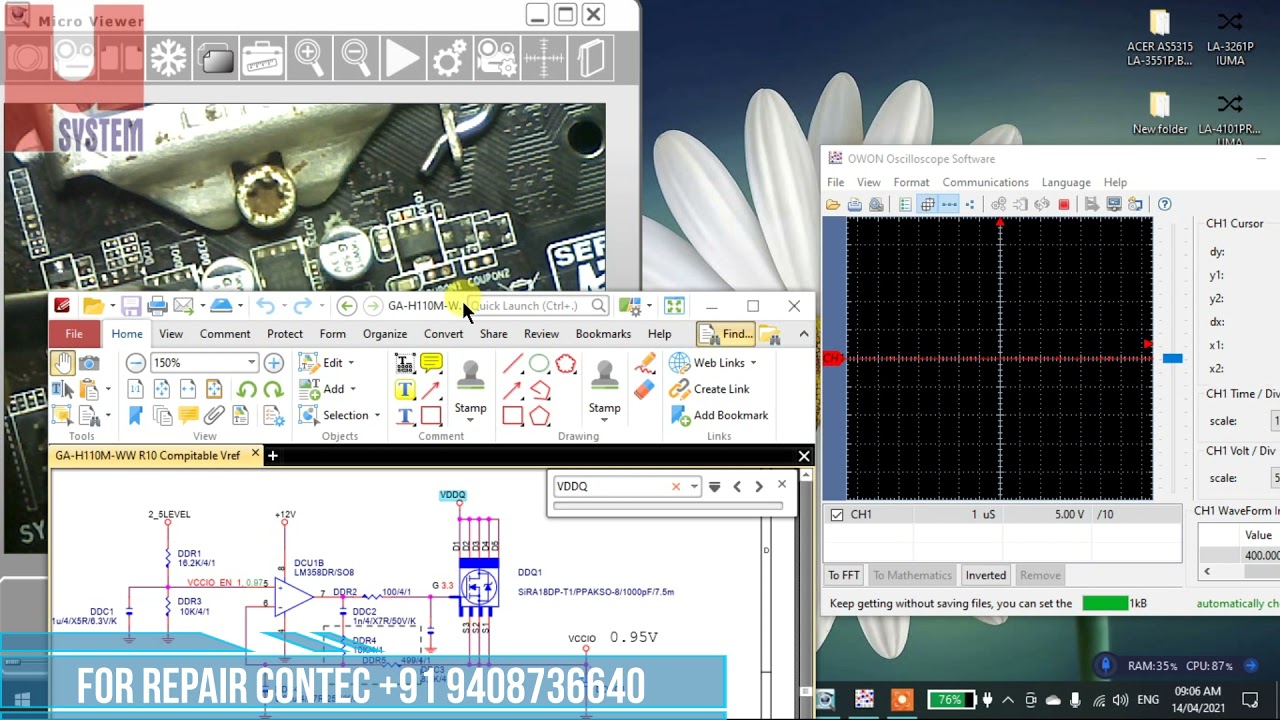Switch to the Organize ribbon tab

(x=385, y=334)
